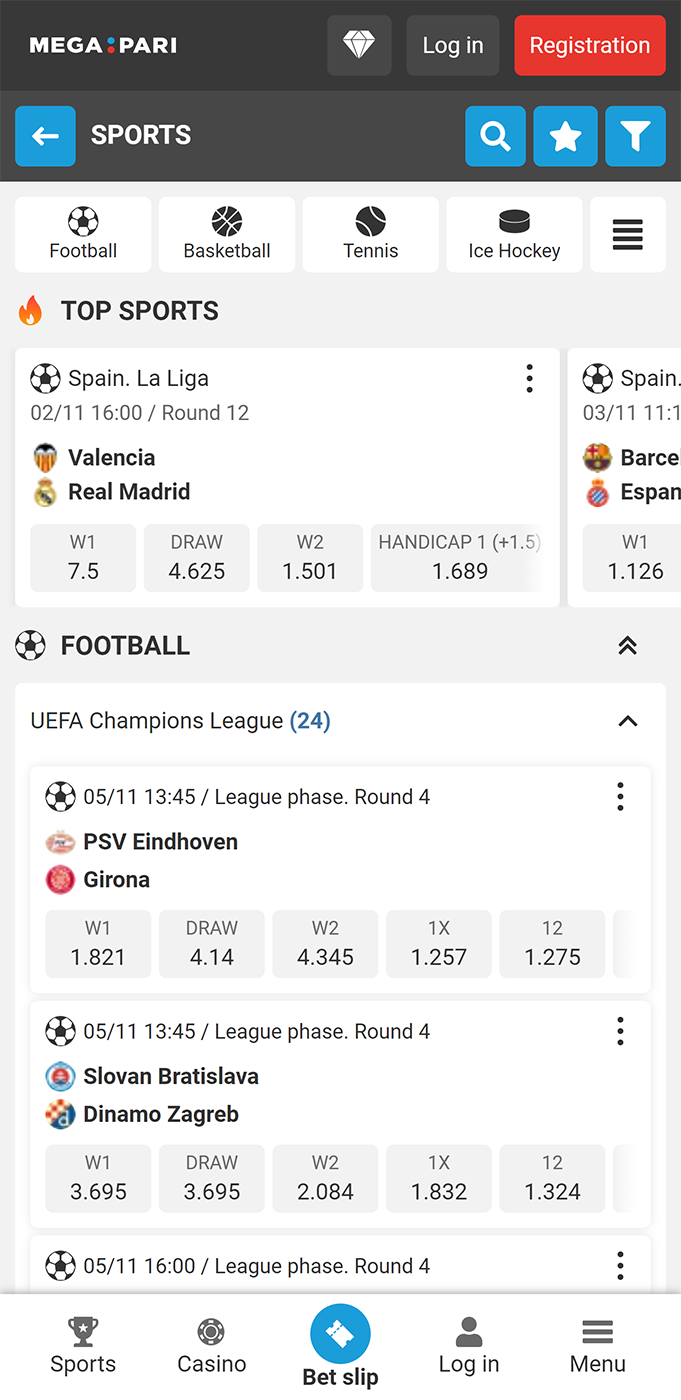Open favorites with the star icon

click(x=565, y=136)
